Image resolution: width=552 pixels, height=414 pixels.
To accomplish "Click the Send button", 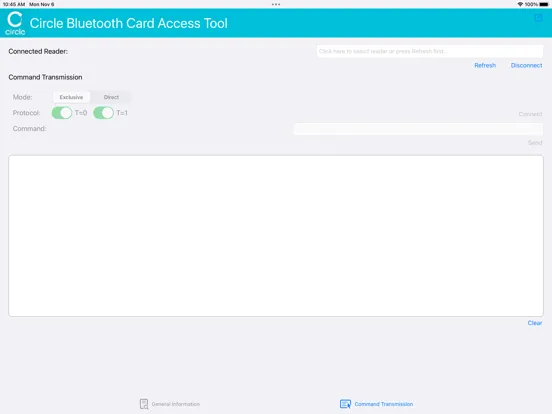I will 535,143.
